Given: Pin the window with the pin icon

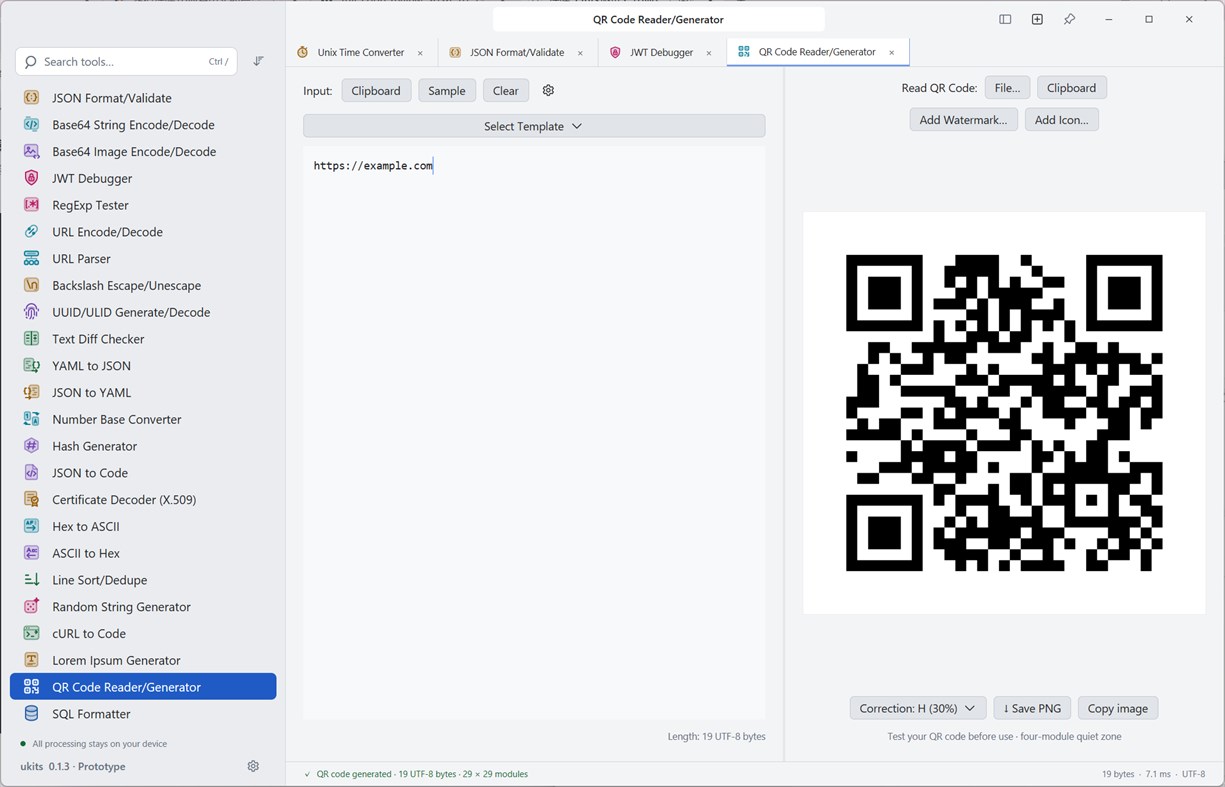Looking at the screenshot, I should click(1069, 19).
